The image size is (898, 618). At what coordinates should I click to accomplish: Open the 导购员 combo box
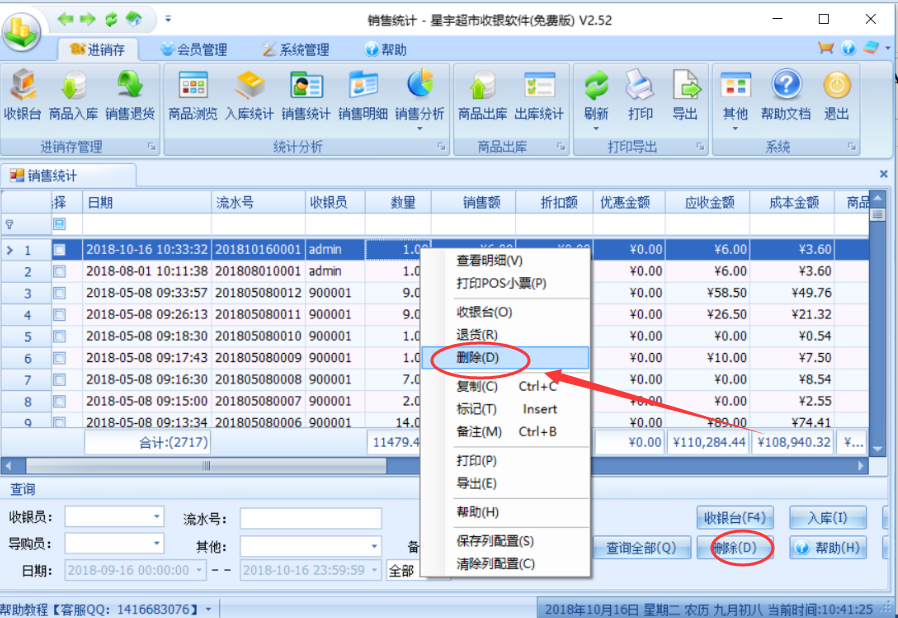[156, 544]
